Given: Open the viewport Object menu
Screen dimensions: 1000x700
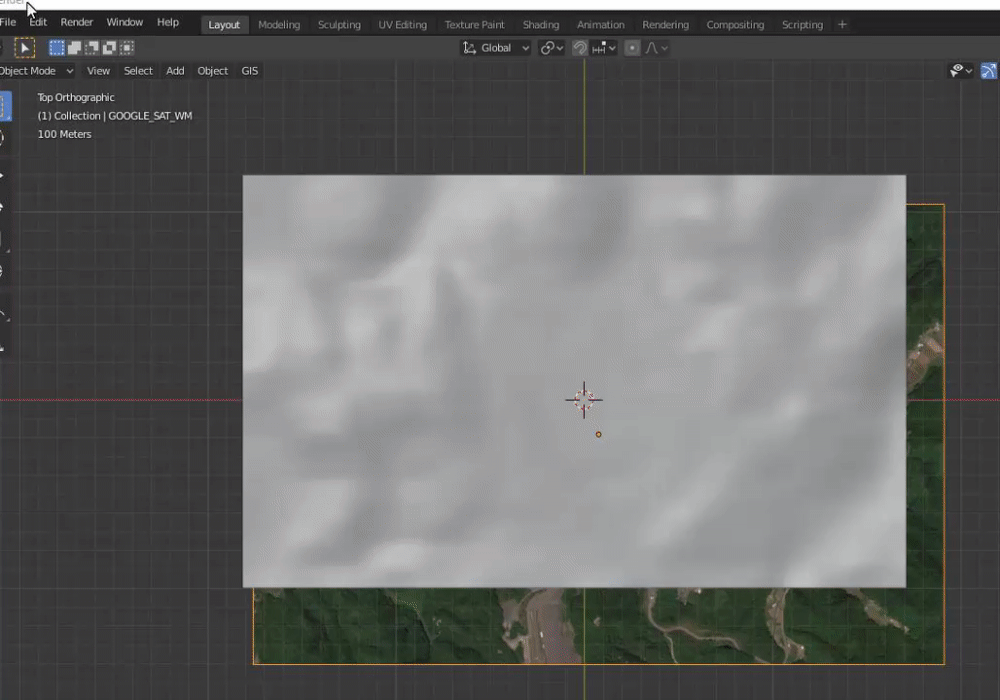Looking at the screenshot, I should 212,71.
